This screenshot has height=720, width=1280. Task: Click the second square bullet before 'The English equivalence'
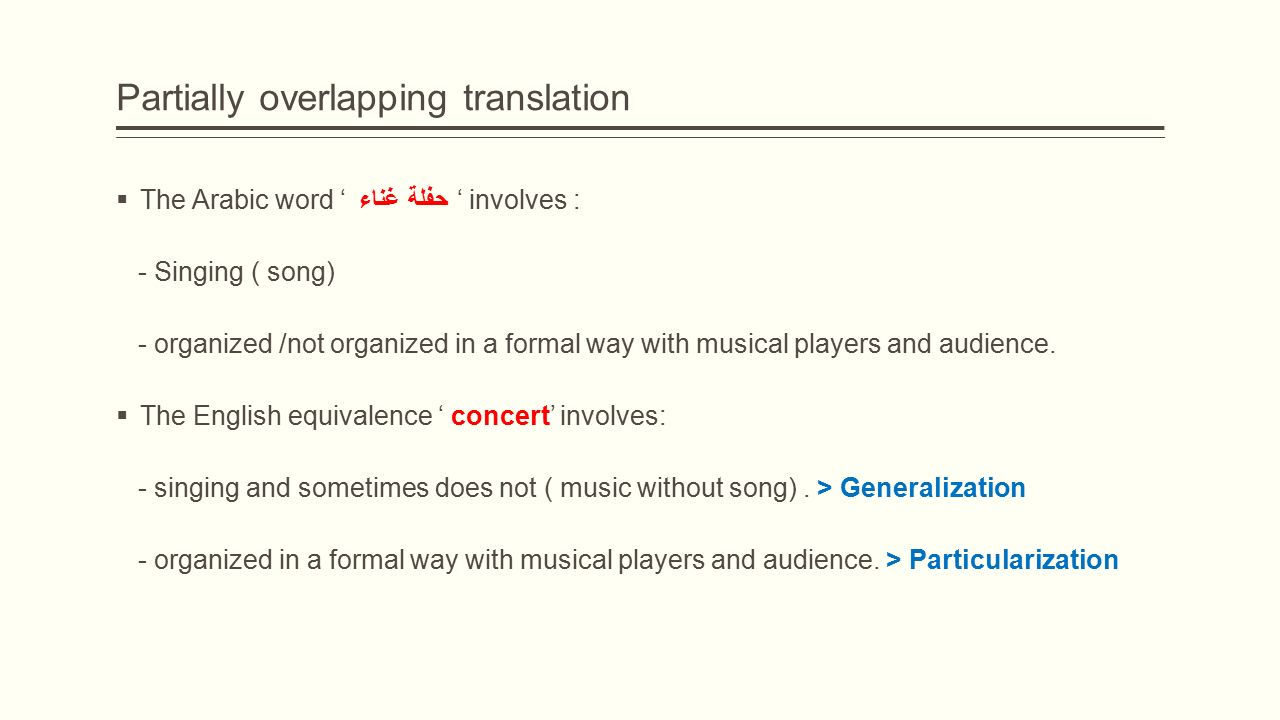[x=122, y=415]
